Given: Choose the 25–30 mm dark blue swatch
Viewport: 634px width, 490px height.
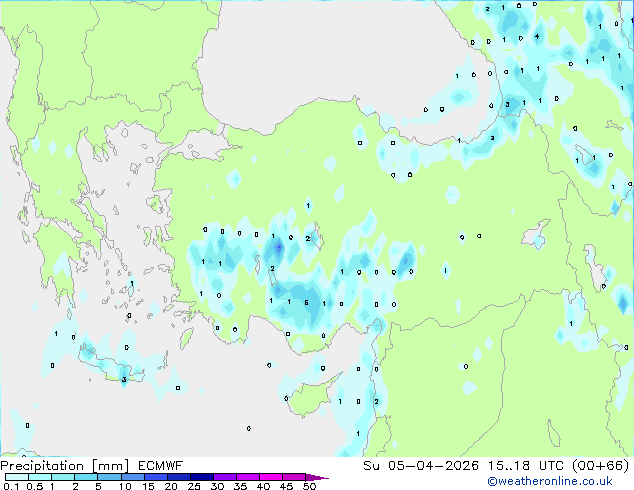Looking at the screenshot, I should click(x=201, y=477).
